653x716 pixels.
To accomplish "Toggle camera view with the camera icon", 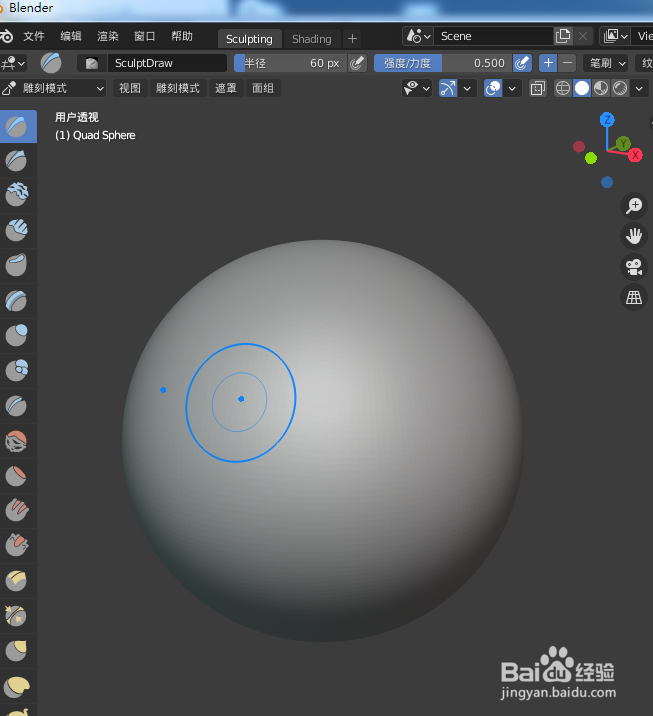I will pos(634,267).
